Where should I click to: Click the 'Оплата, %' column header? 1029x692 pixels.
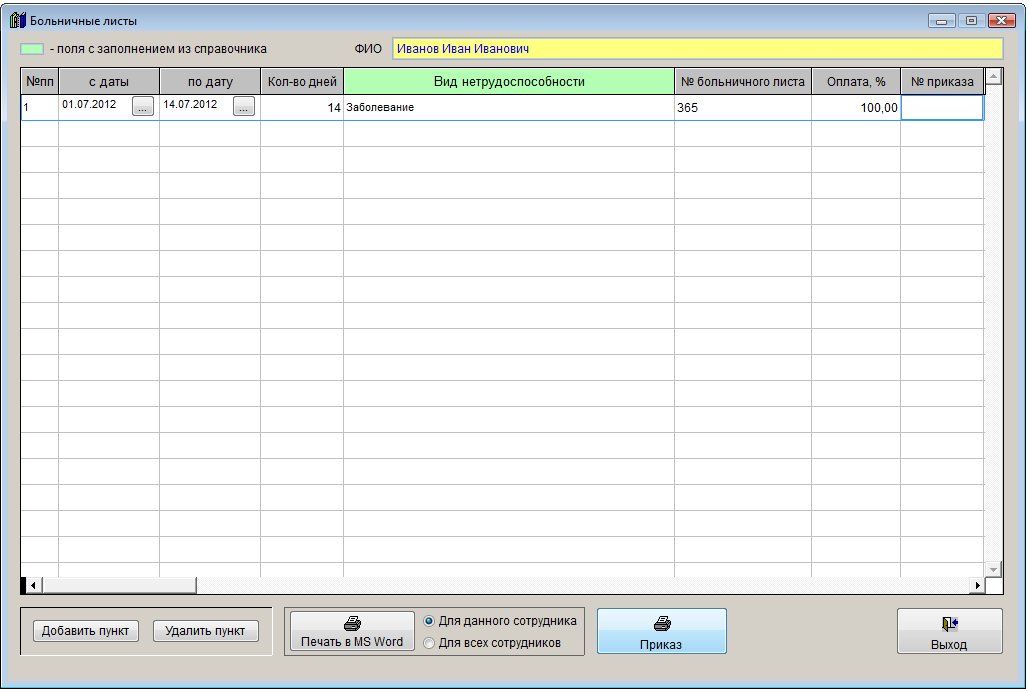coord(856,81)
